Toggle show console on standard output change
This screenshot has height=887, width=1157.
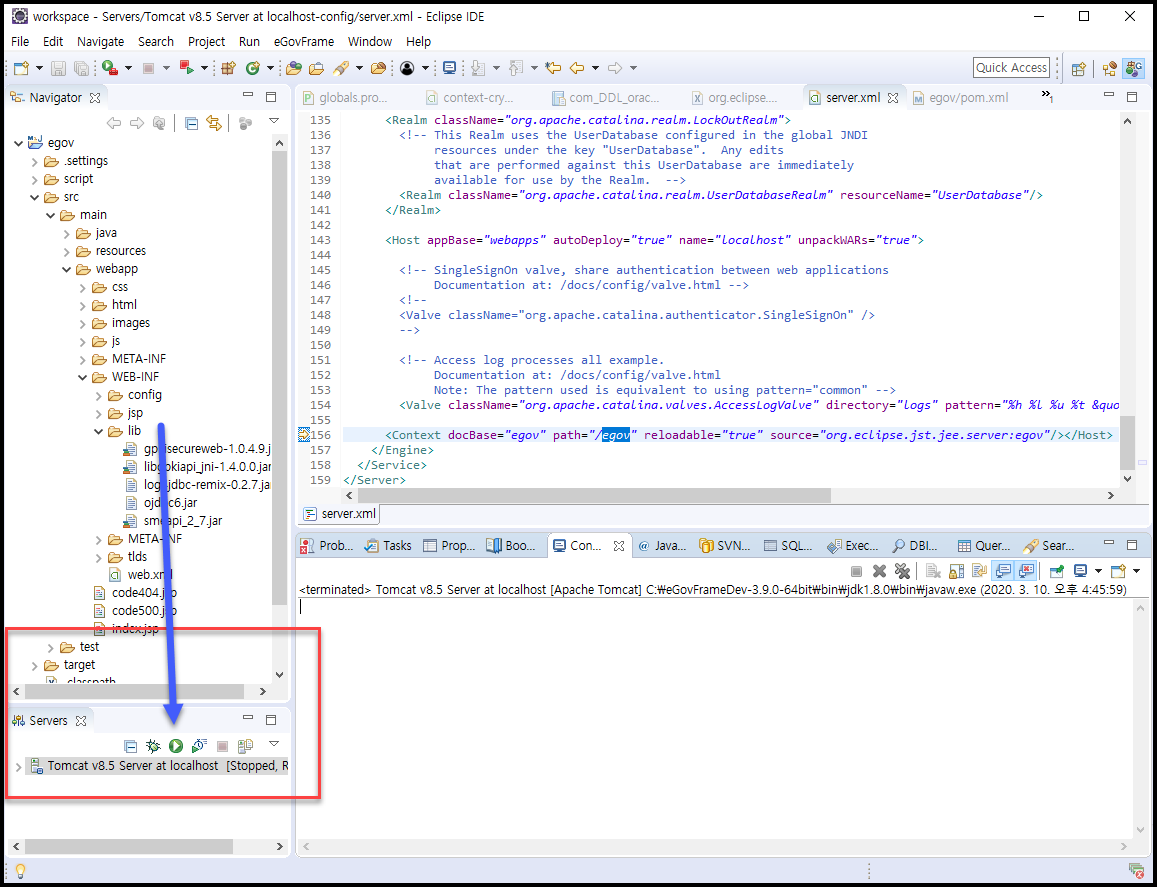pyautogui.click(x=1003, y=570)
